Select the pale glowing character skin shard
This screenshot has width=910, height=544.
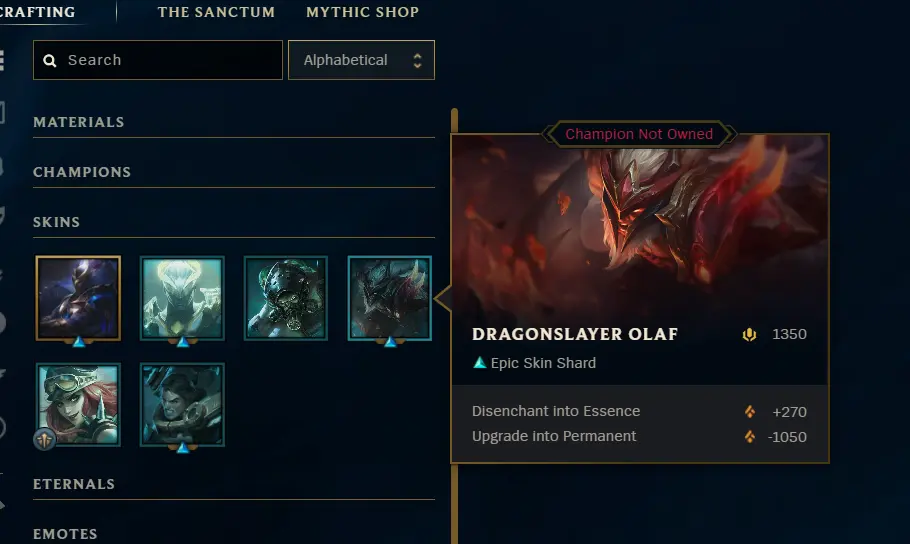(x=182, y=298)
